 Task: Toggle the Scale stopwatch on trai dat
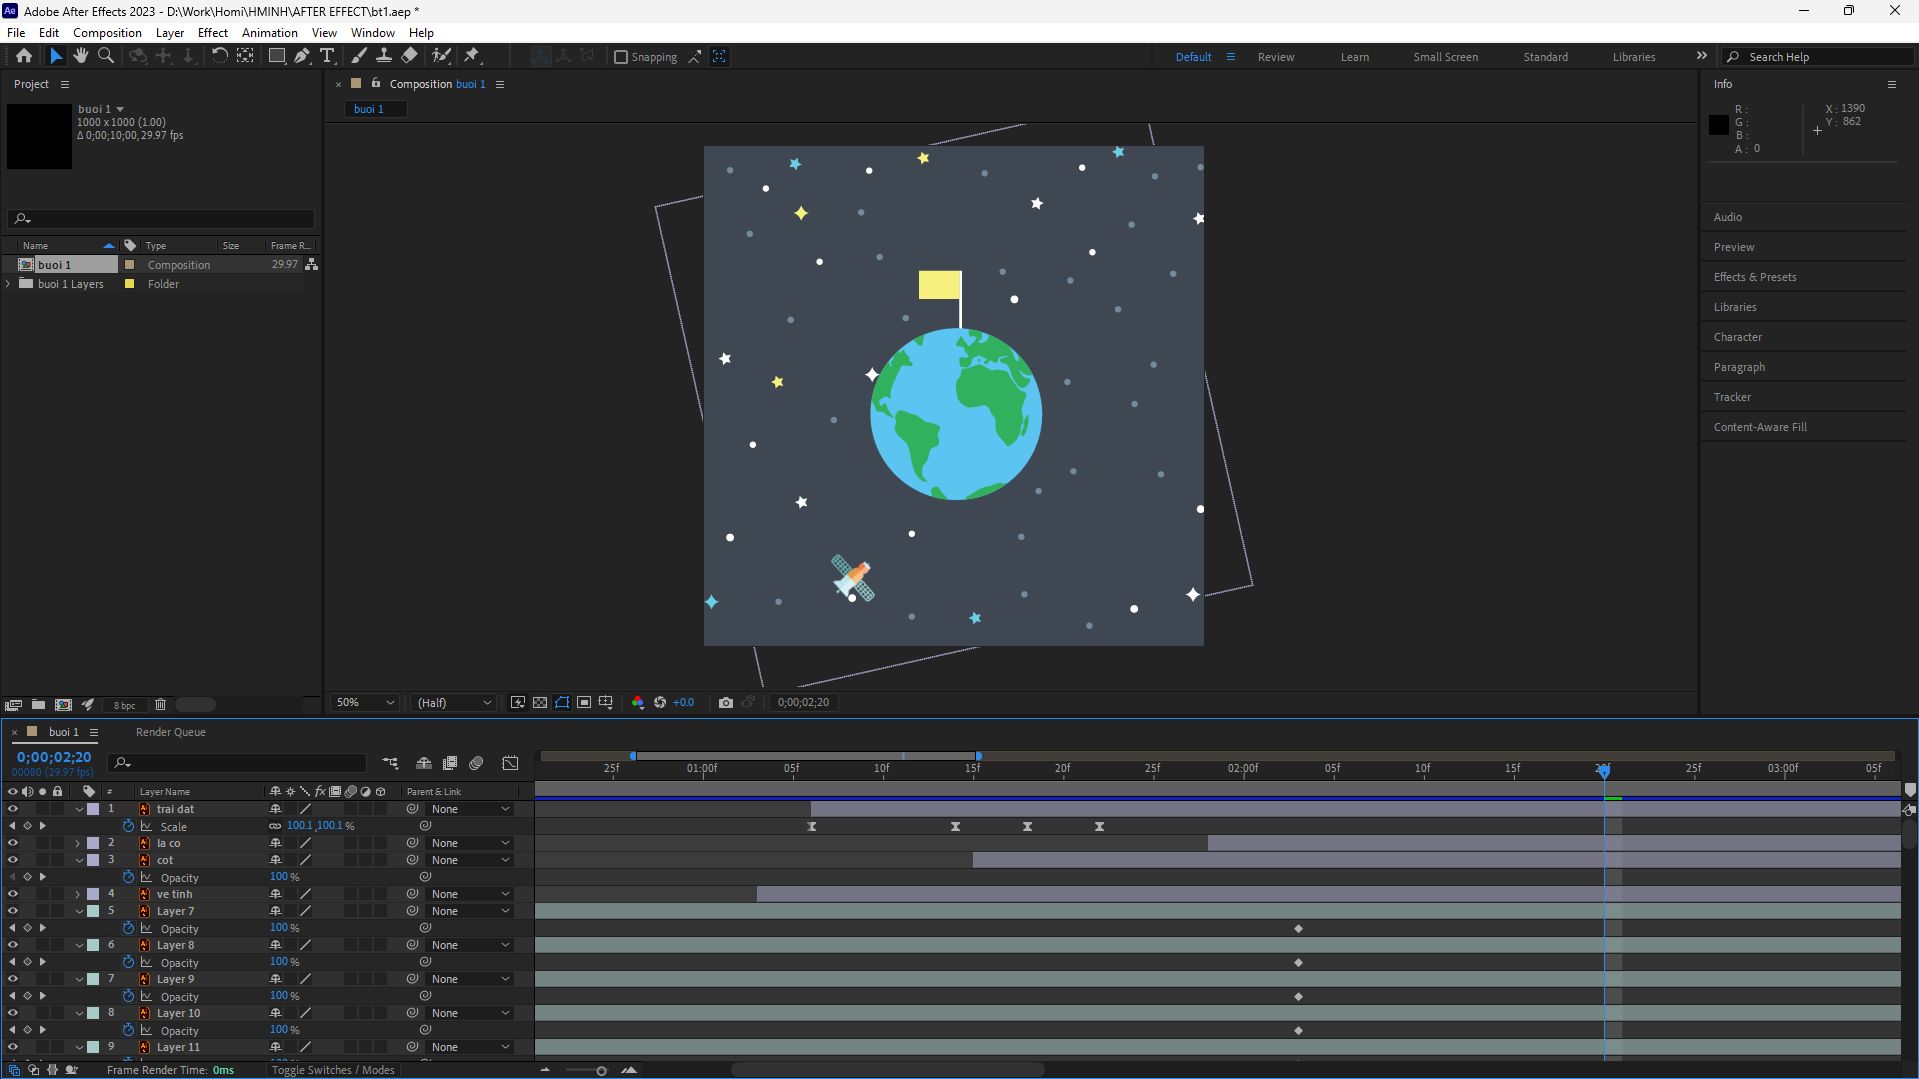click(128, 827)
